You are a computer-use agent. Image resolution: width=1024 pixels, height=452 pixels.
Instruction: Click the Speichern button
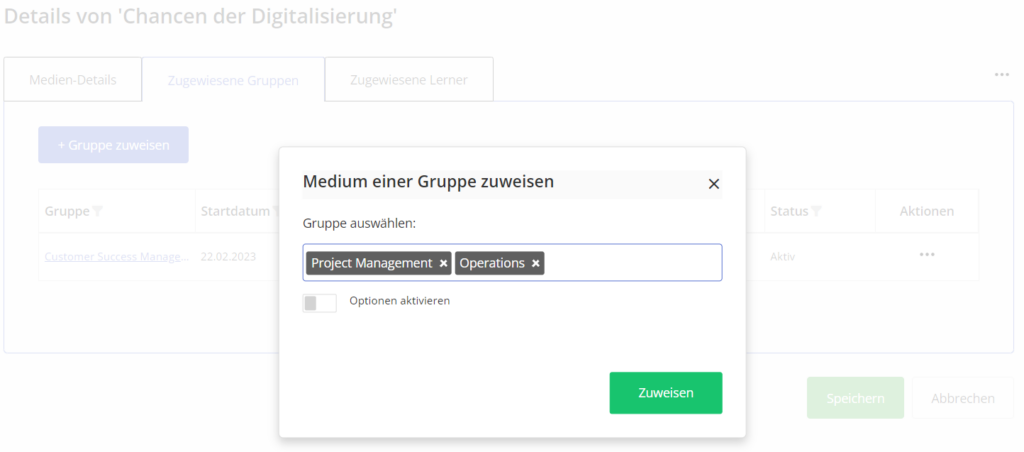coord(855,398)
